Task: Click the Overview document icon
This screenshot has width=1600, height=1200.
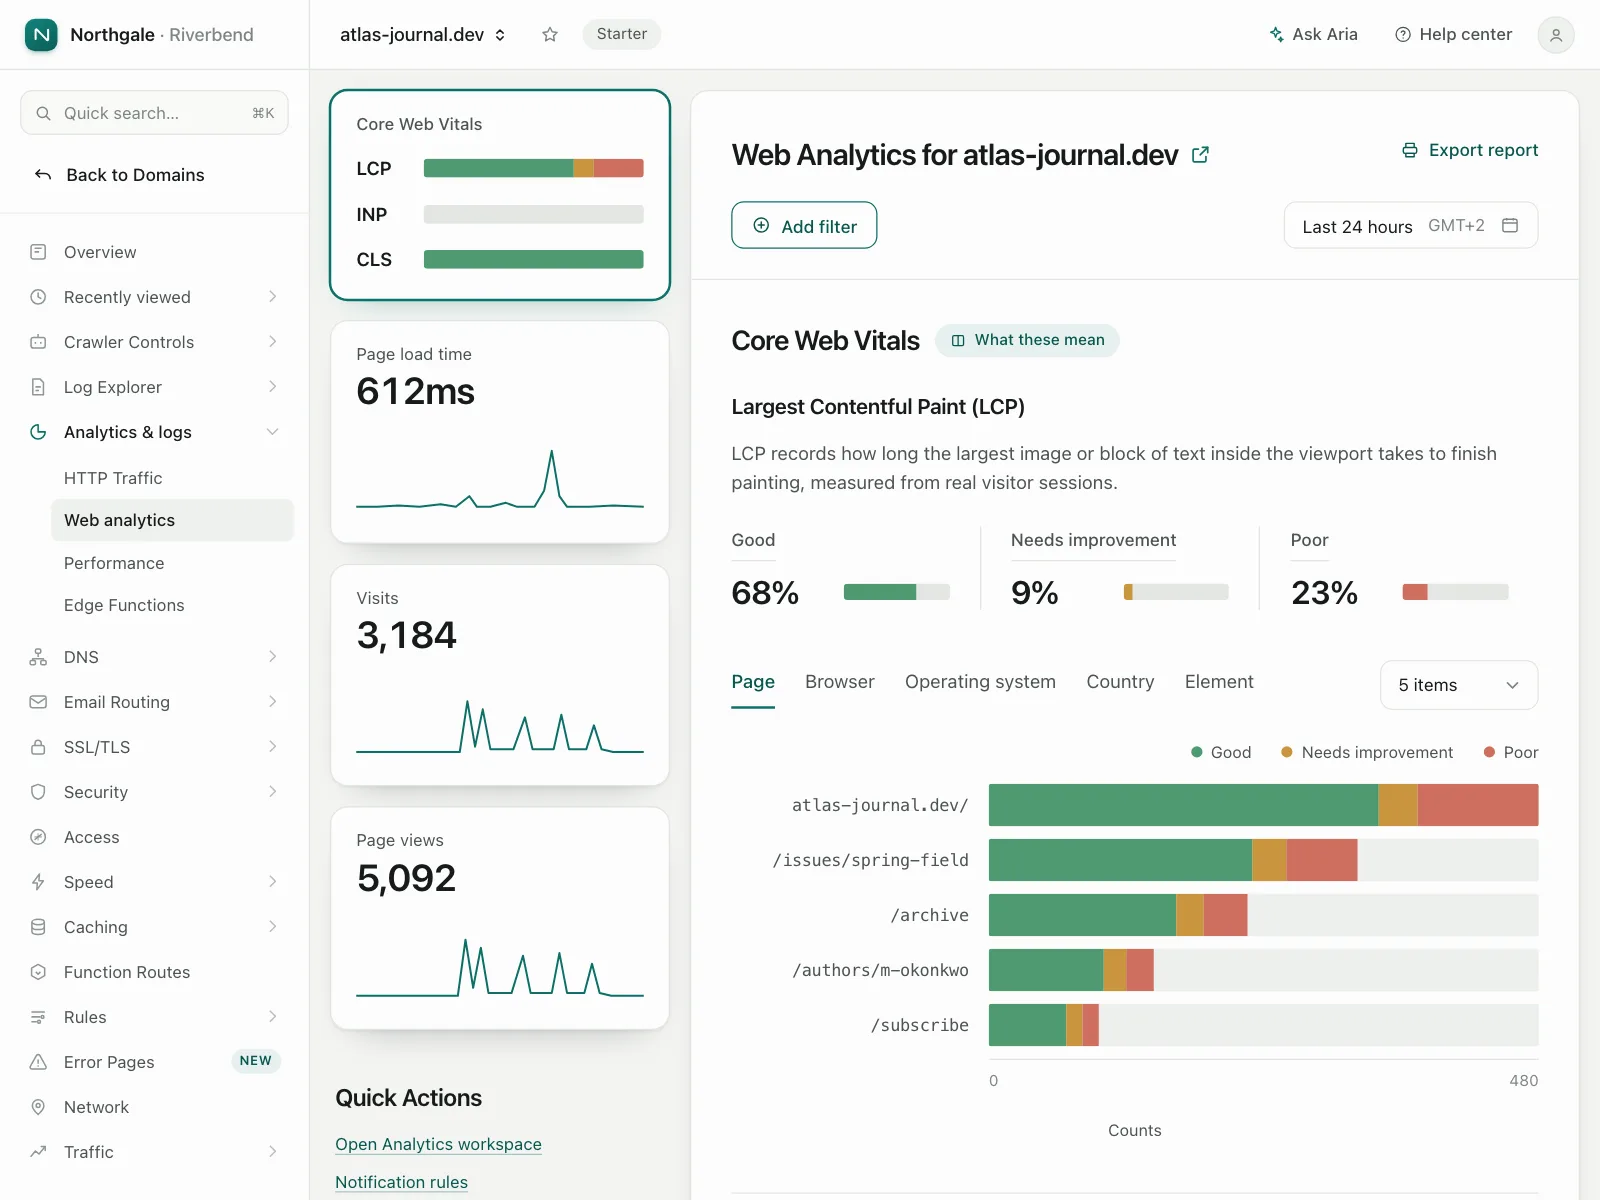Action: point(38,252)
